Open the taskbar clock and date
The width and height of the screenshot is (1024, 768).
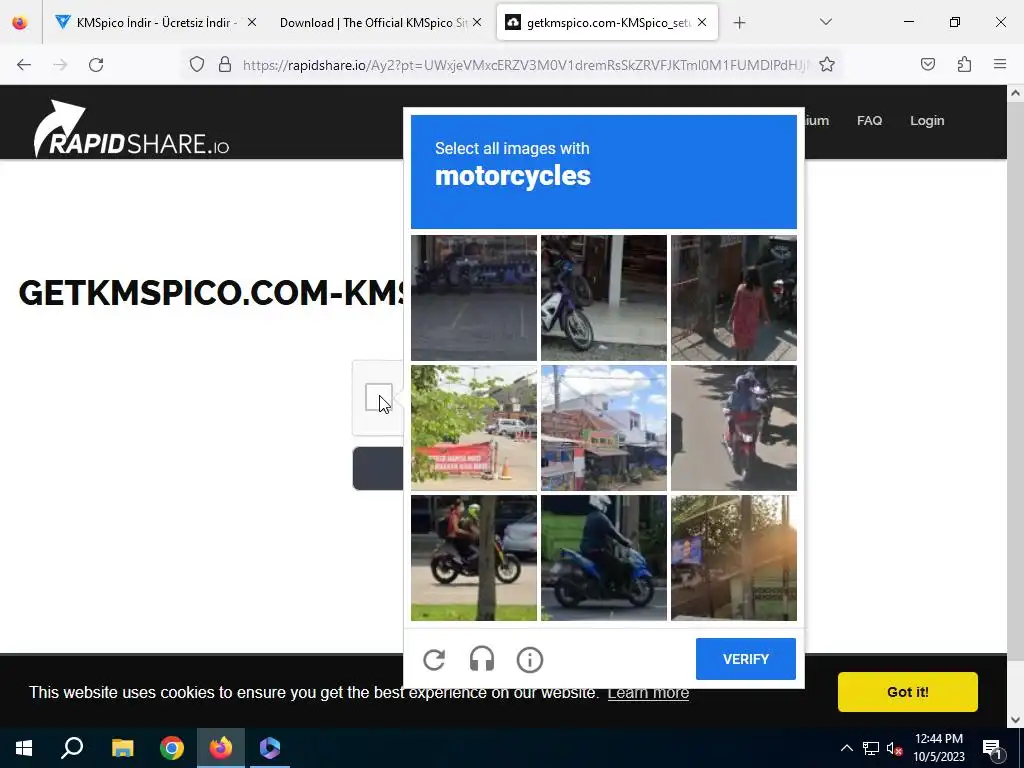pyautogui.click(x=938, y=748)
